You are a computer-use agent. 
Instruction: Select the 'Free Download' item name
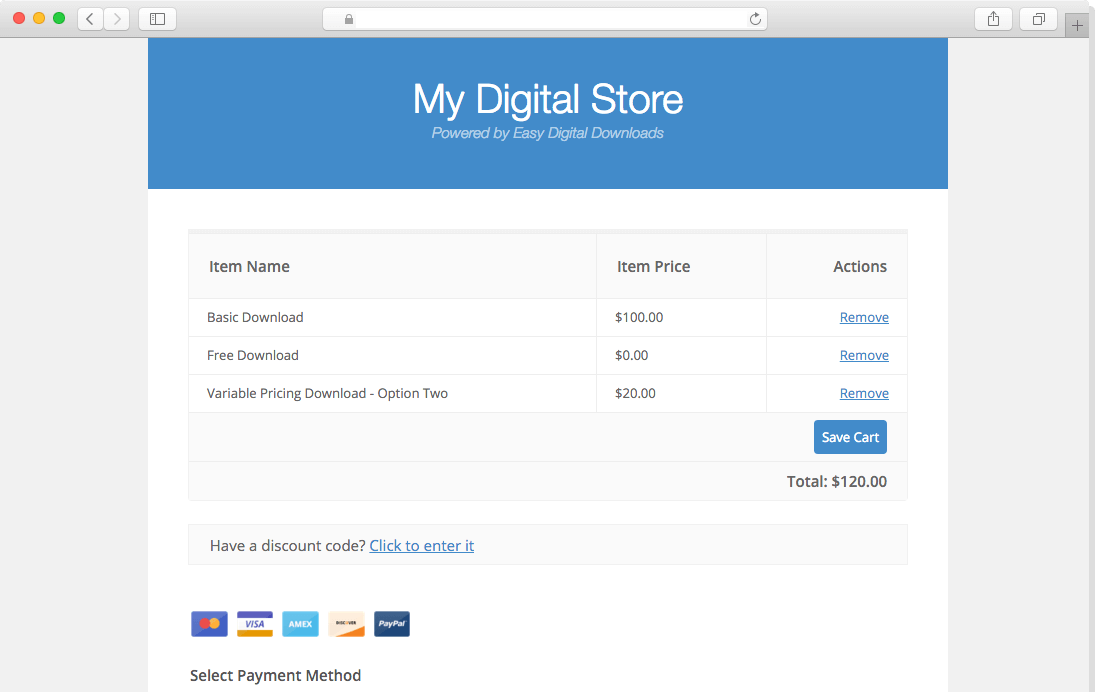[x=253, y=355]
